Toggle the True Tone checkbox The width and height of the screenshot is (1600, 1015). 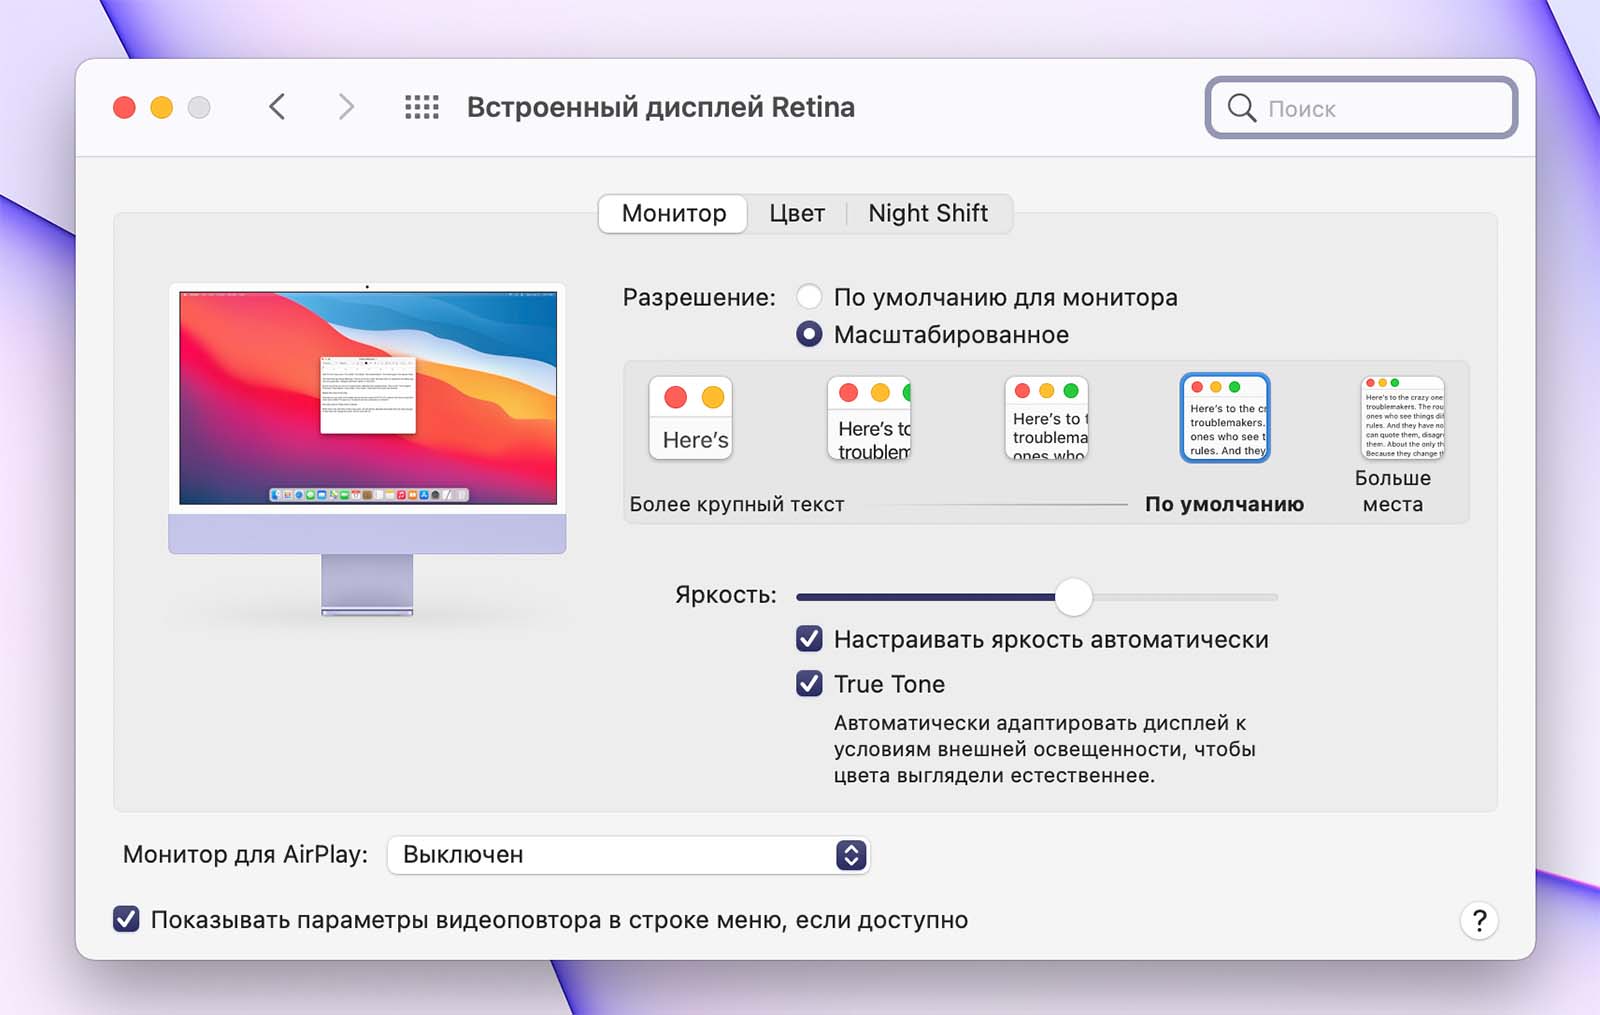pos(809,684)
